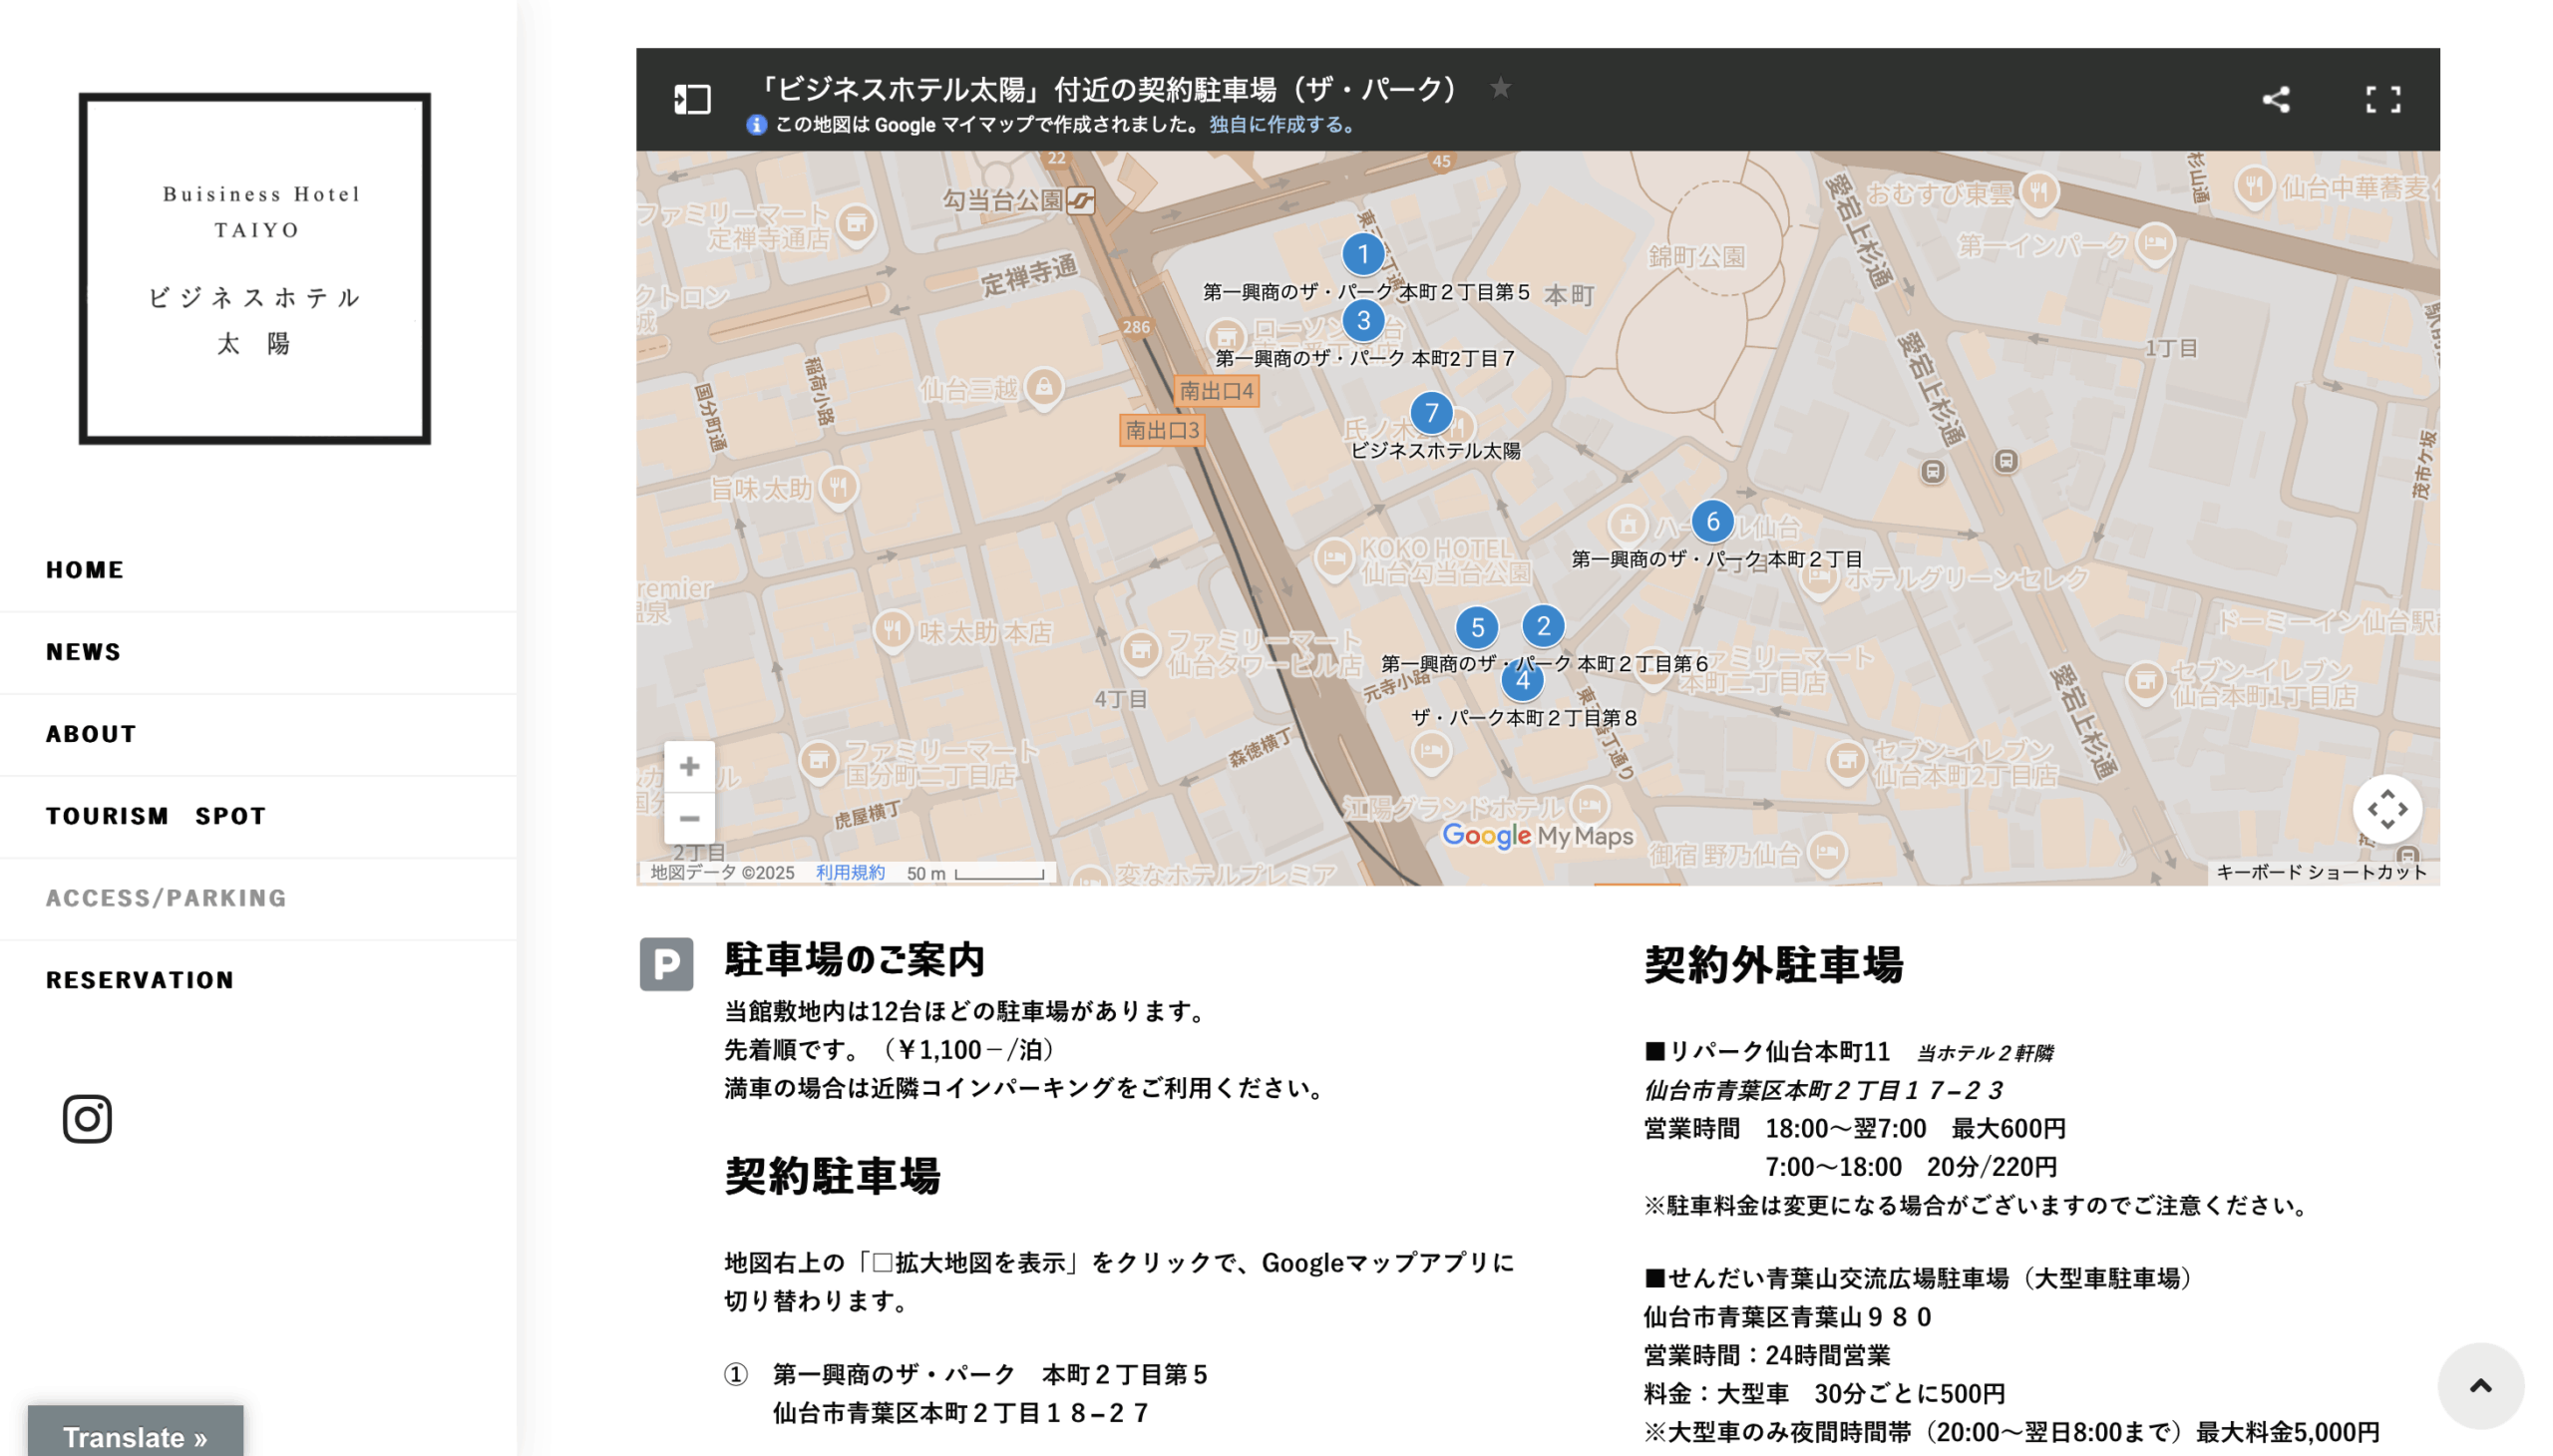Image resolution: width=2553 pixels, height=1456 pixels.
Task: Click scroll-to-top arrow button
Action: tap(2480, 1385)
